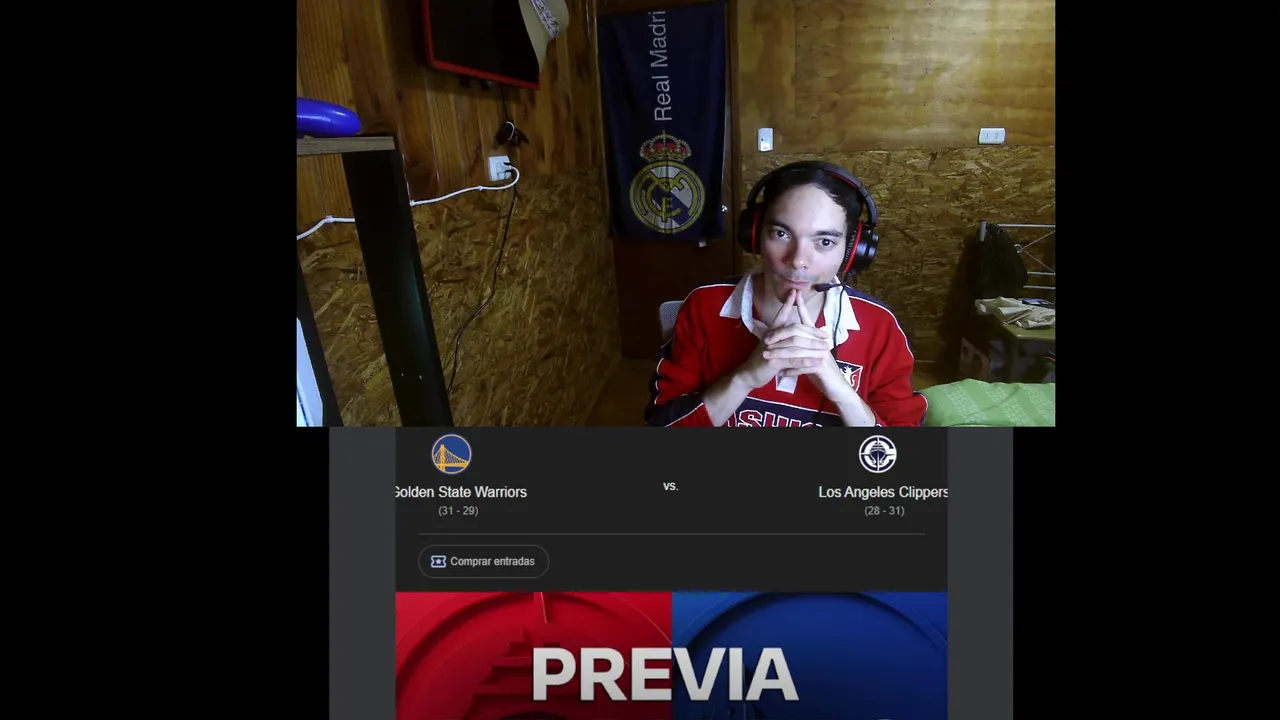
Task: Open the Los Angeles Clippers team name
Action: 883,492
